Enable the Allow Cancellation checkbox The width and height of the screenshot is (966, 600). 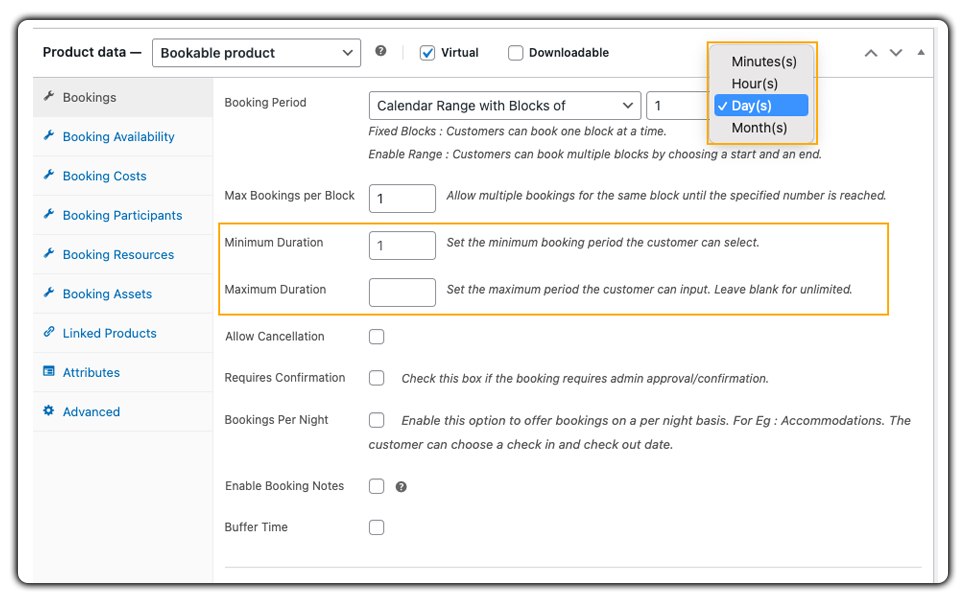point(376,337)
